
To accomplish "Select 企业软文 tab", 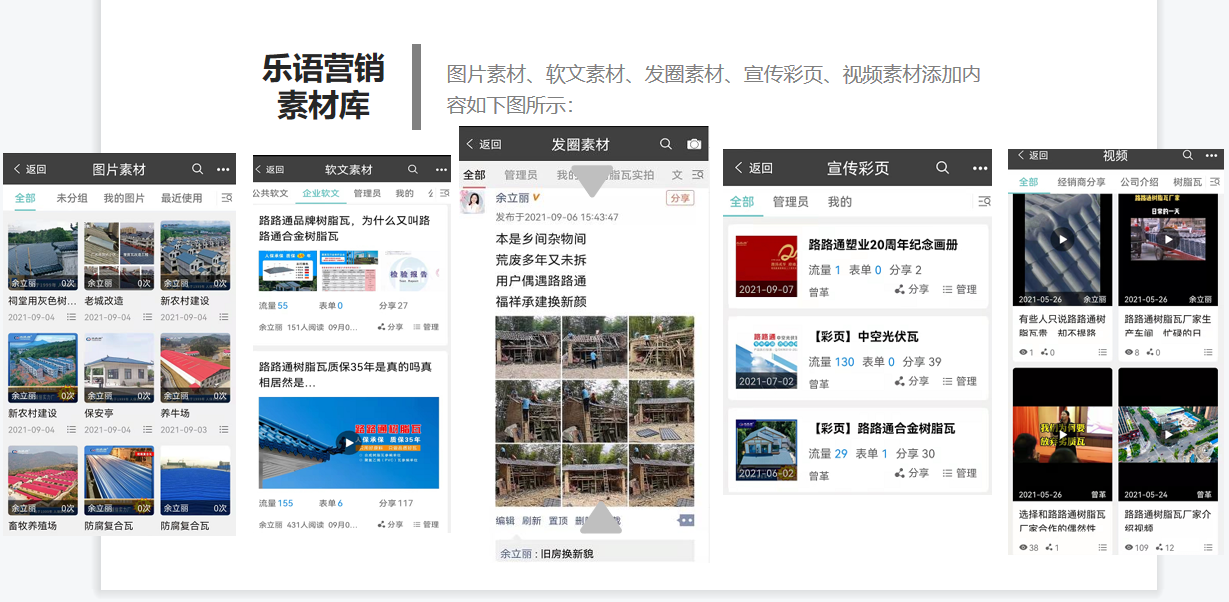I will [x=321, y=193].
